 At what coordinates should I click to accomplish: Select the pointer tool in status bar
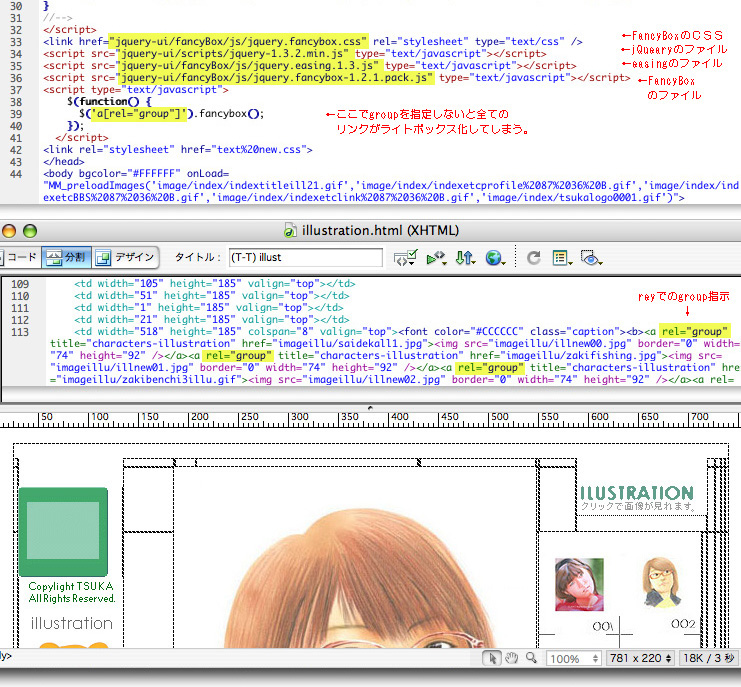pos(492,658)
